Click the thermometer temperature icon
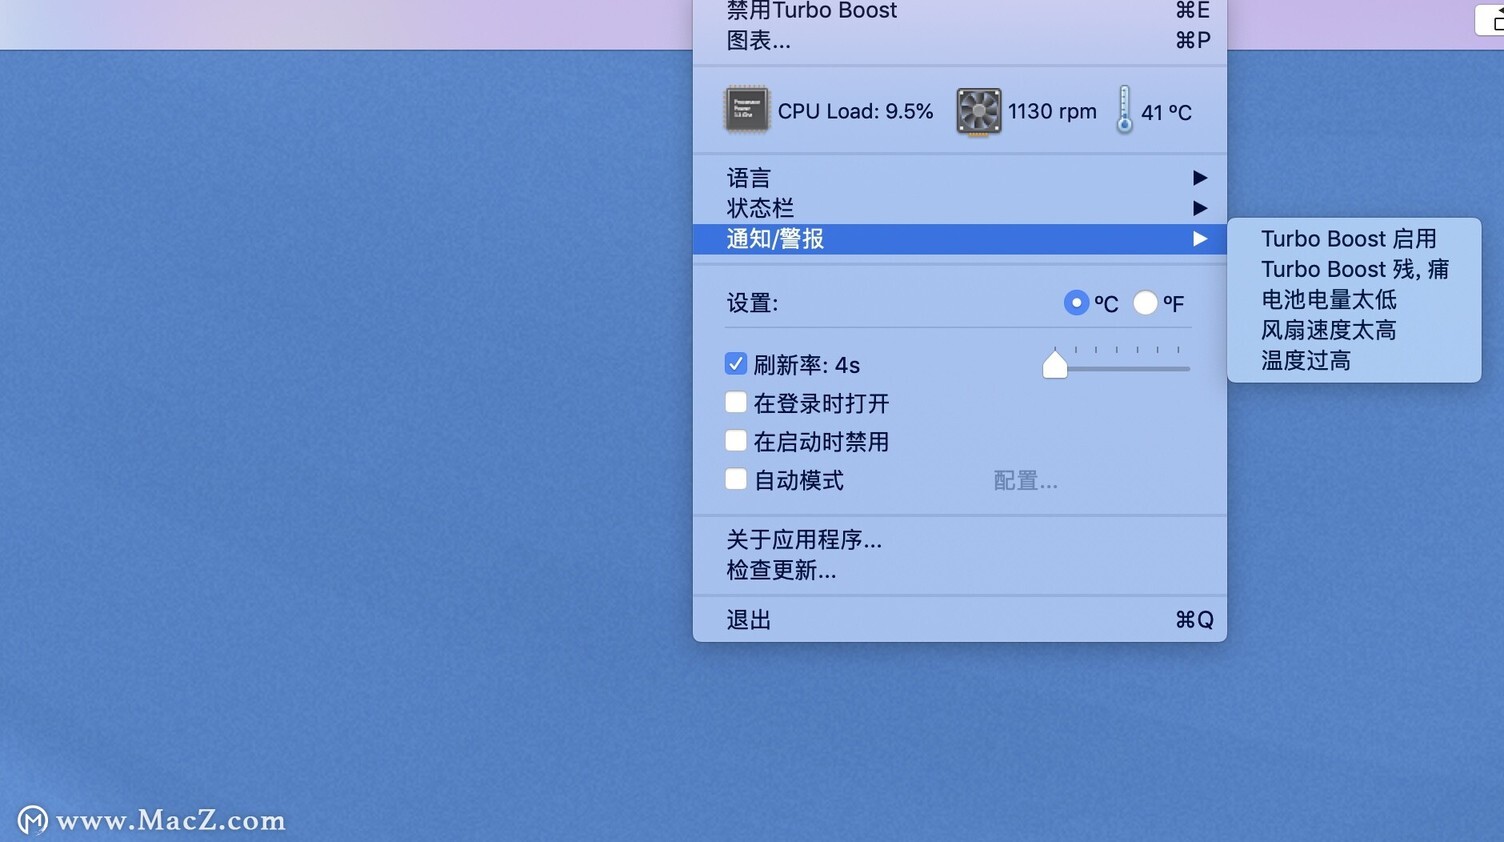1504x842 pixels. [x=1124, y=109]
